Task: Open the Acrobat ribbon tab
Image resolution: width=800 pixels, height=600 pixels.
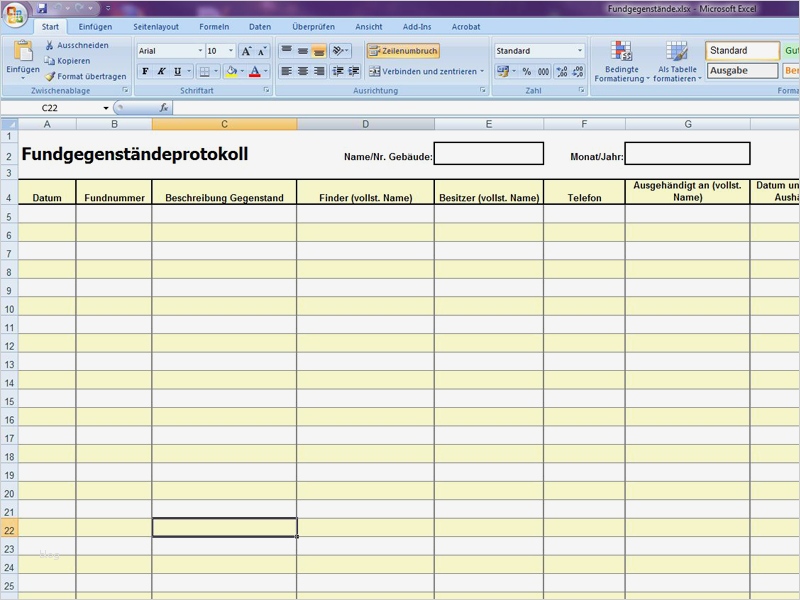Action: (465, 27)
